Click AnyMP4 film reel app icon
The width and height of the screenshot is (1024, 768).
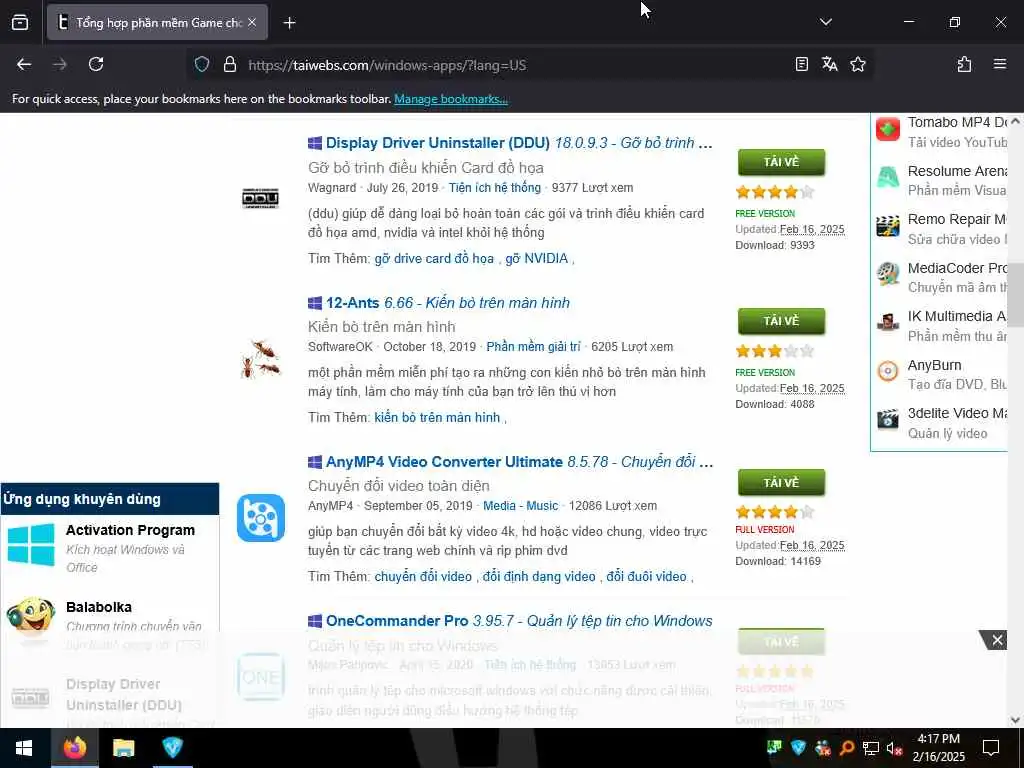pos(261,518)
